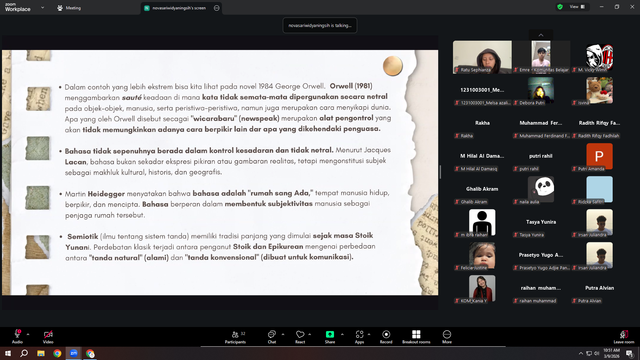Expand audio options arrow beside Audio

[28, 334]
